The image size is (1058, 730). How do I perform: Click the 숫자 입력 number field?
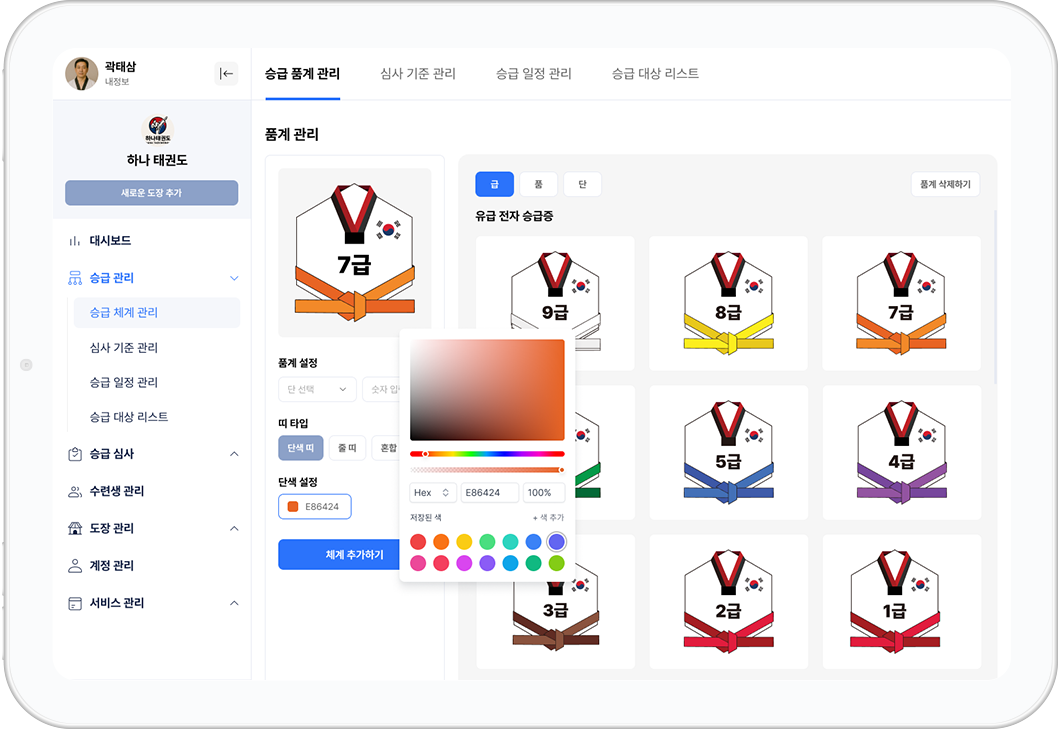(382, 389)
